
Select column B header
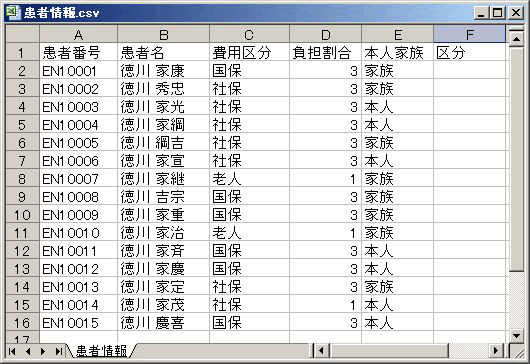164,35
